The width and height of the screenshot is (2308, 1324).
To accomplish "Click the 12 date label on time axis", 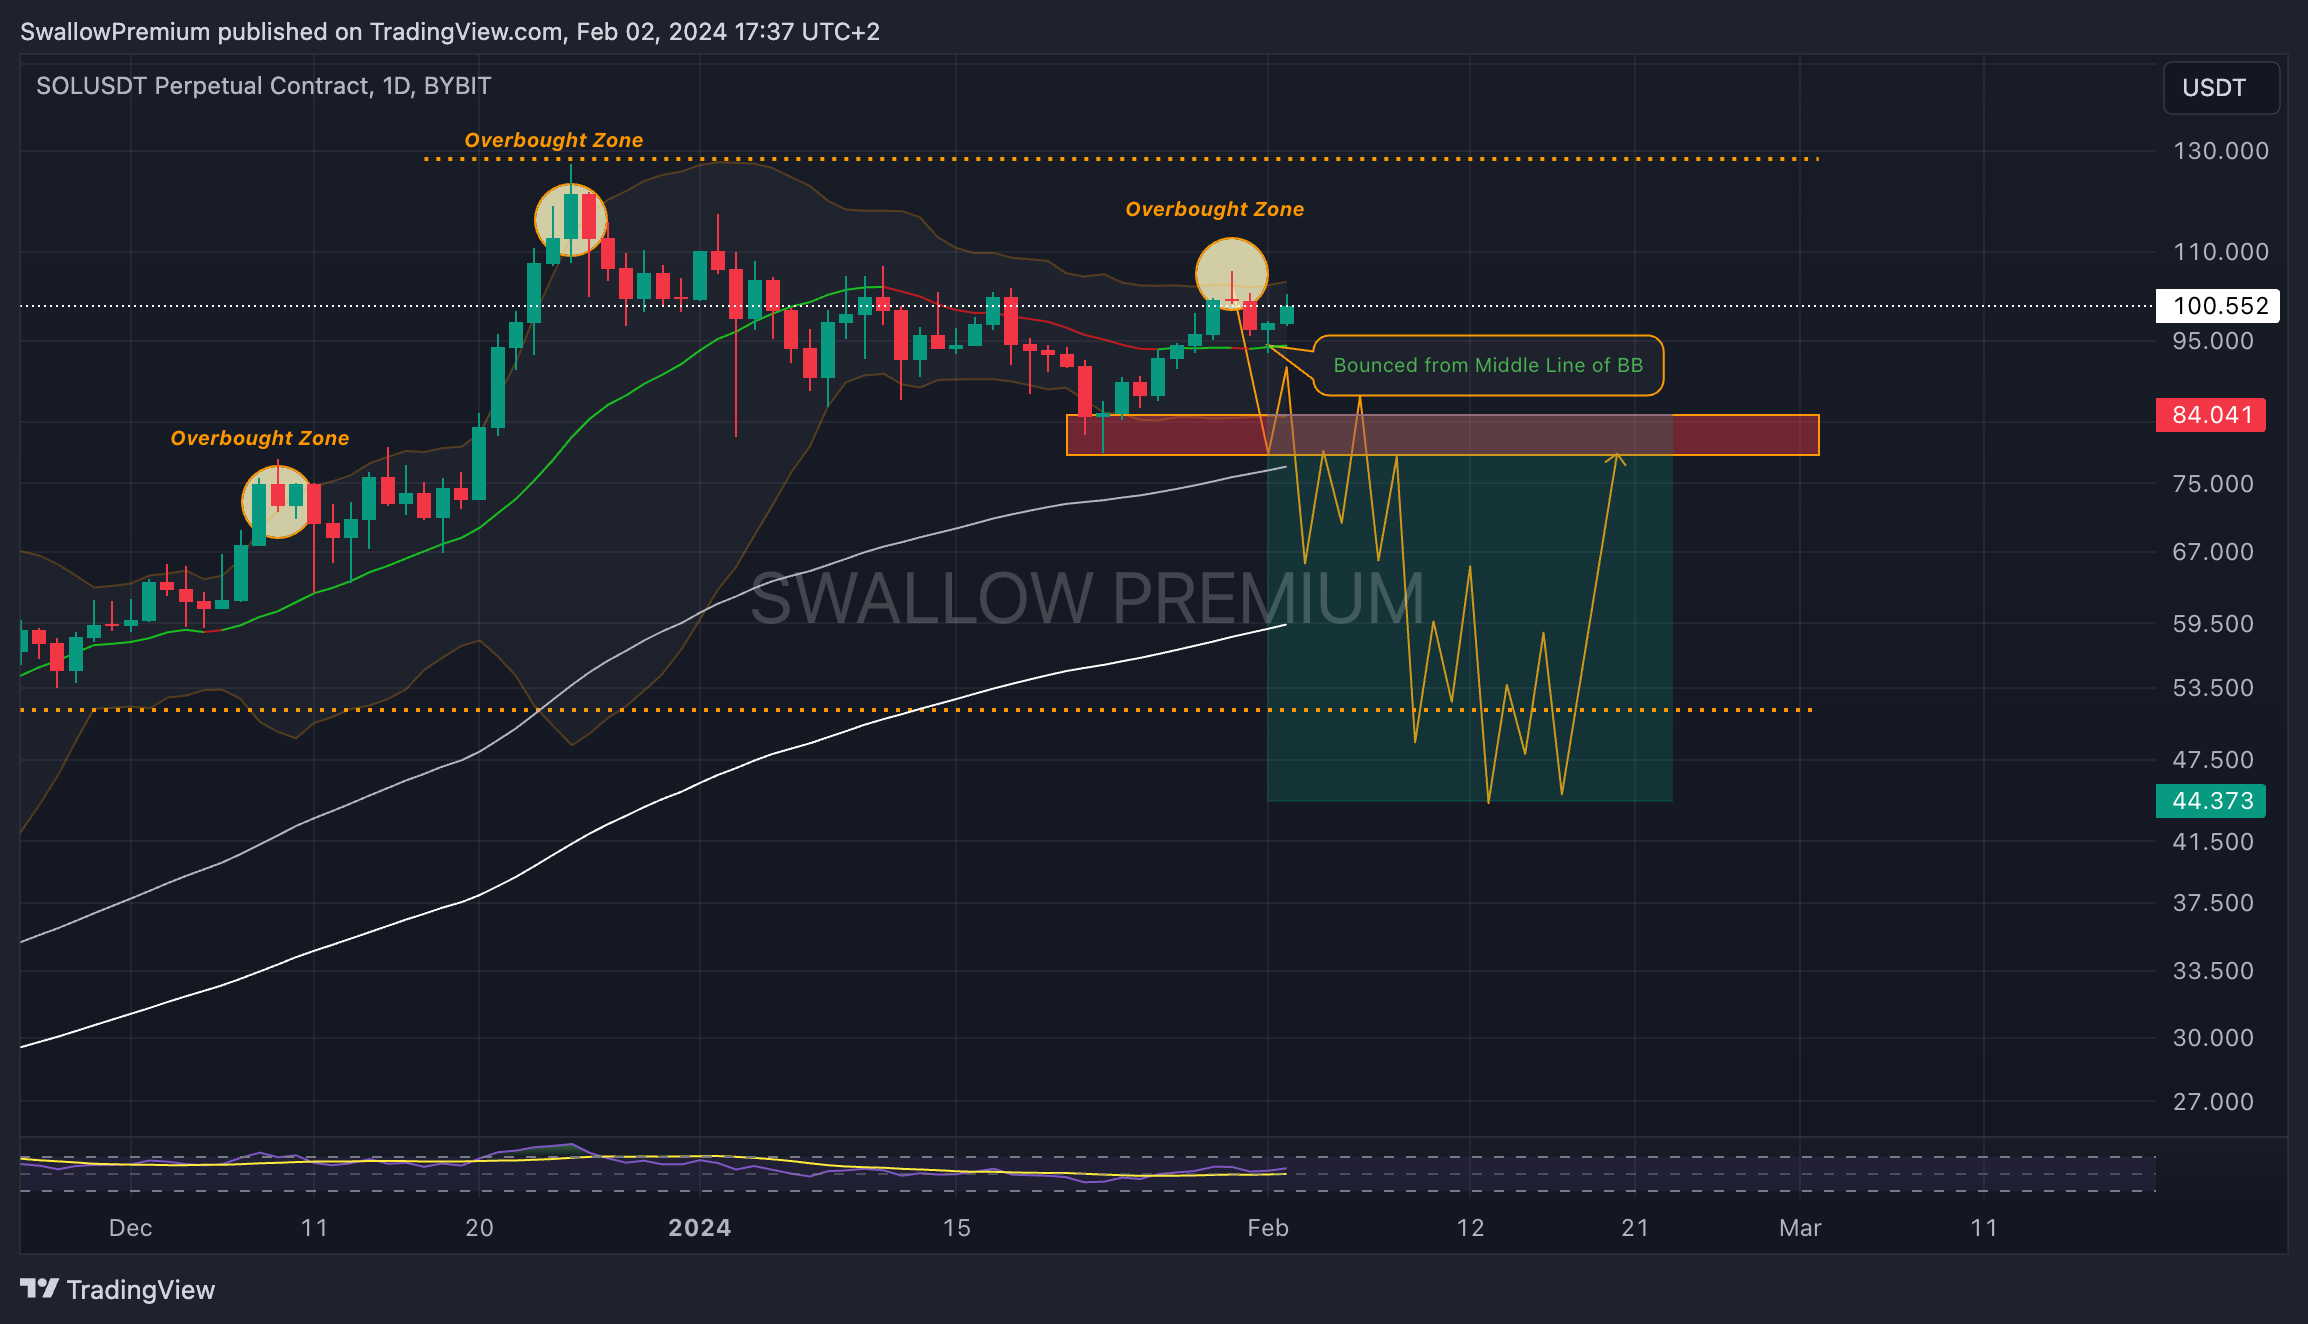I will point(1470,1228).
